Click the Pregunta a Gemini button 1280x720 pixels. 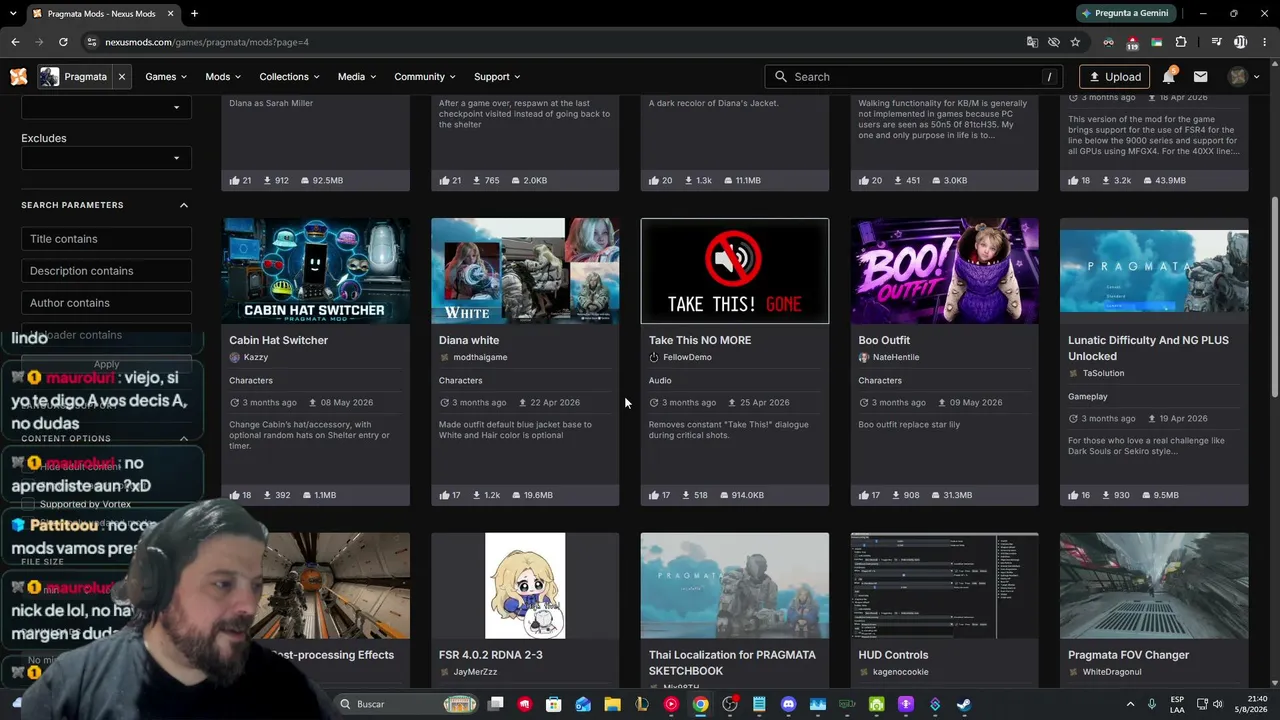point(1125,13)
